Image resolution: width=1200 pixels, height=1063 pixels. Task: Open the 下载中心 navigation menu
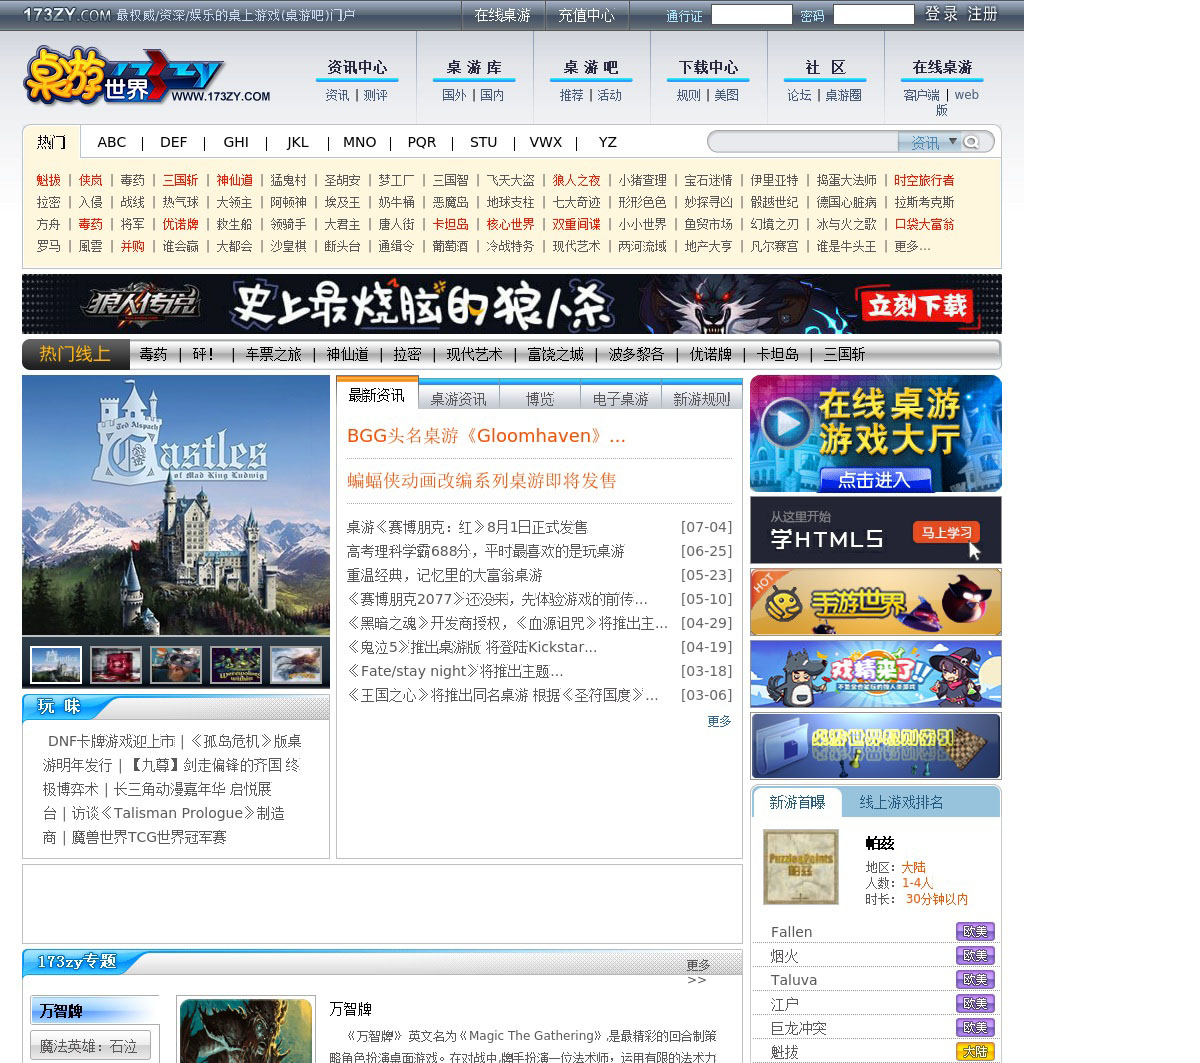(x=708, y=67)
